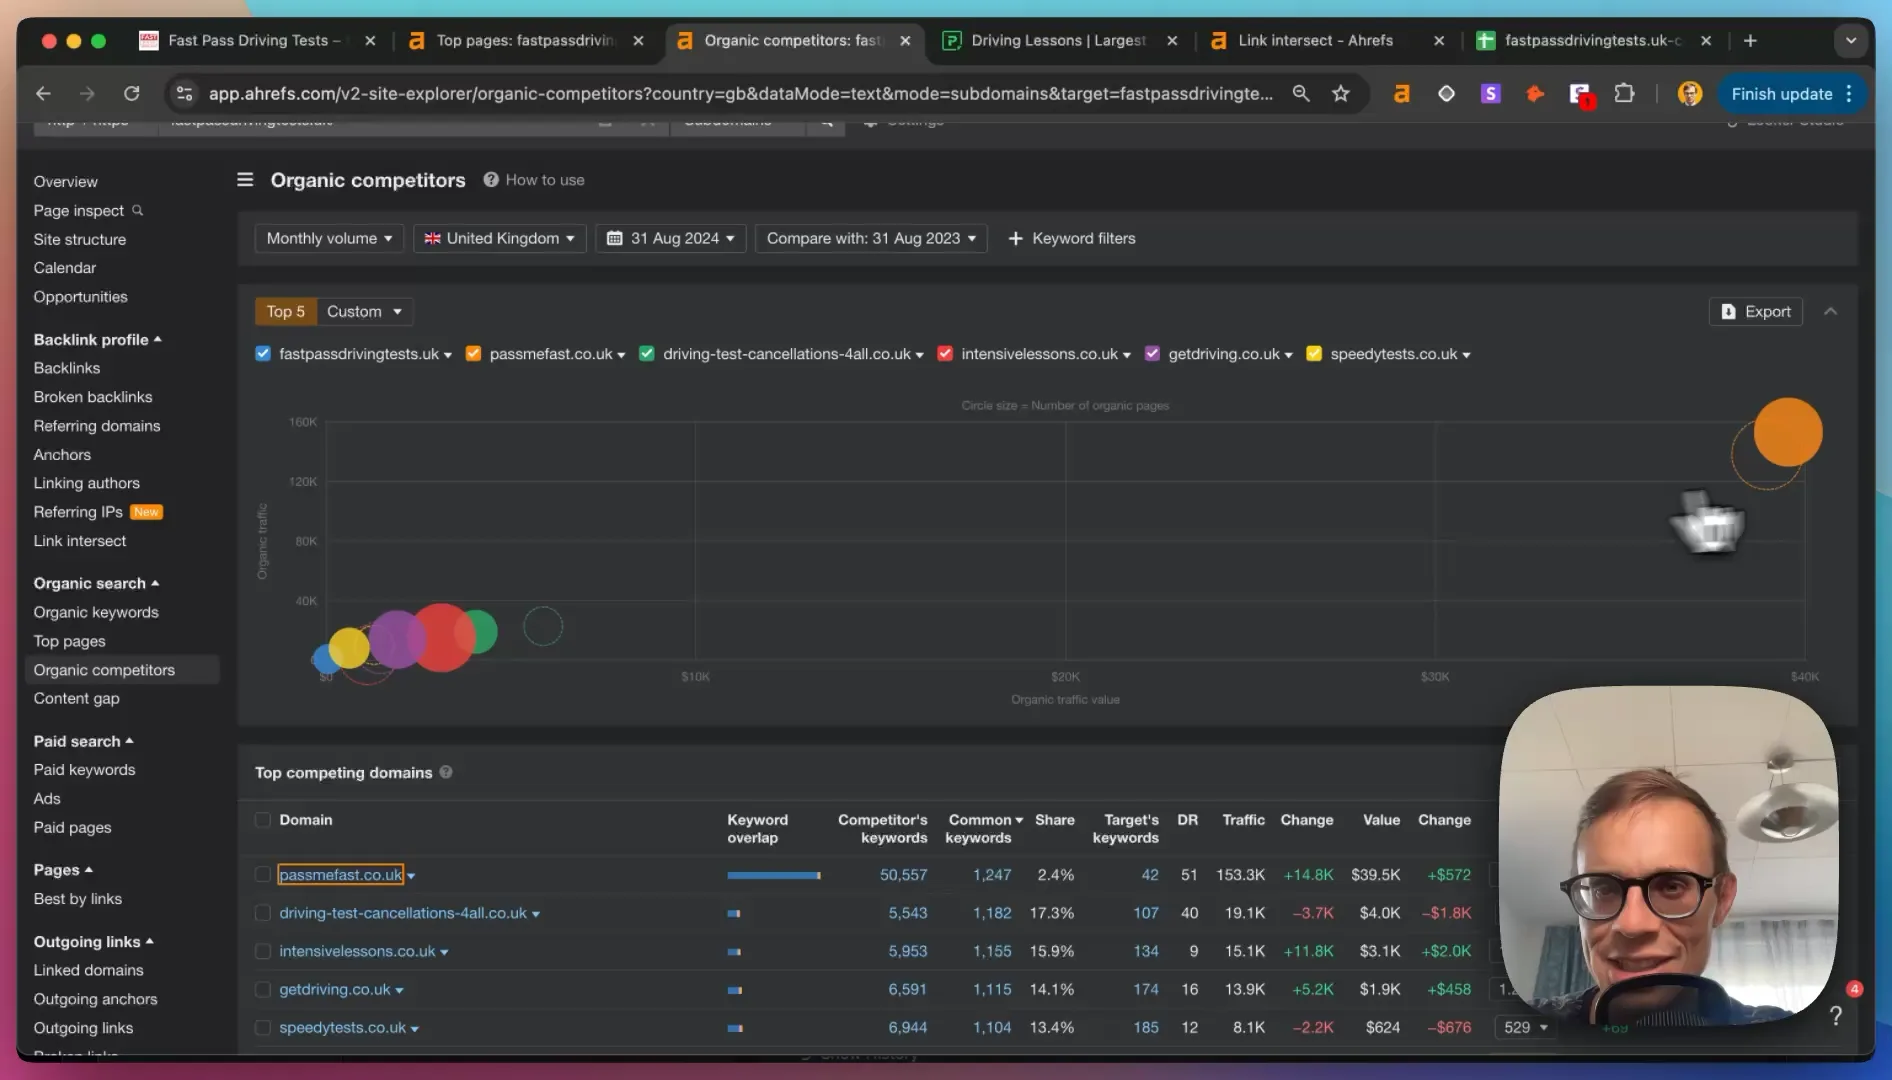This screenshot has height=1080, width=1892.
Task: Open the United Kingdom country dropdown
Action: (x=499, y=238)
